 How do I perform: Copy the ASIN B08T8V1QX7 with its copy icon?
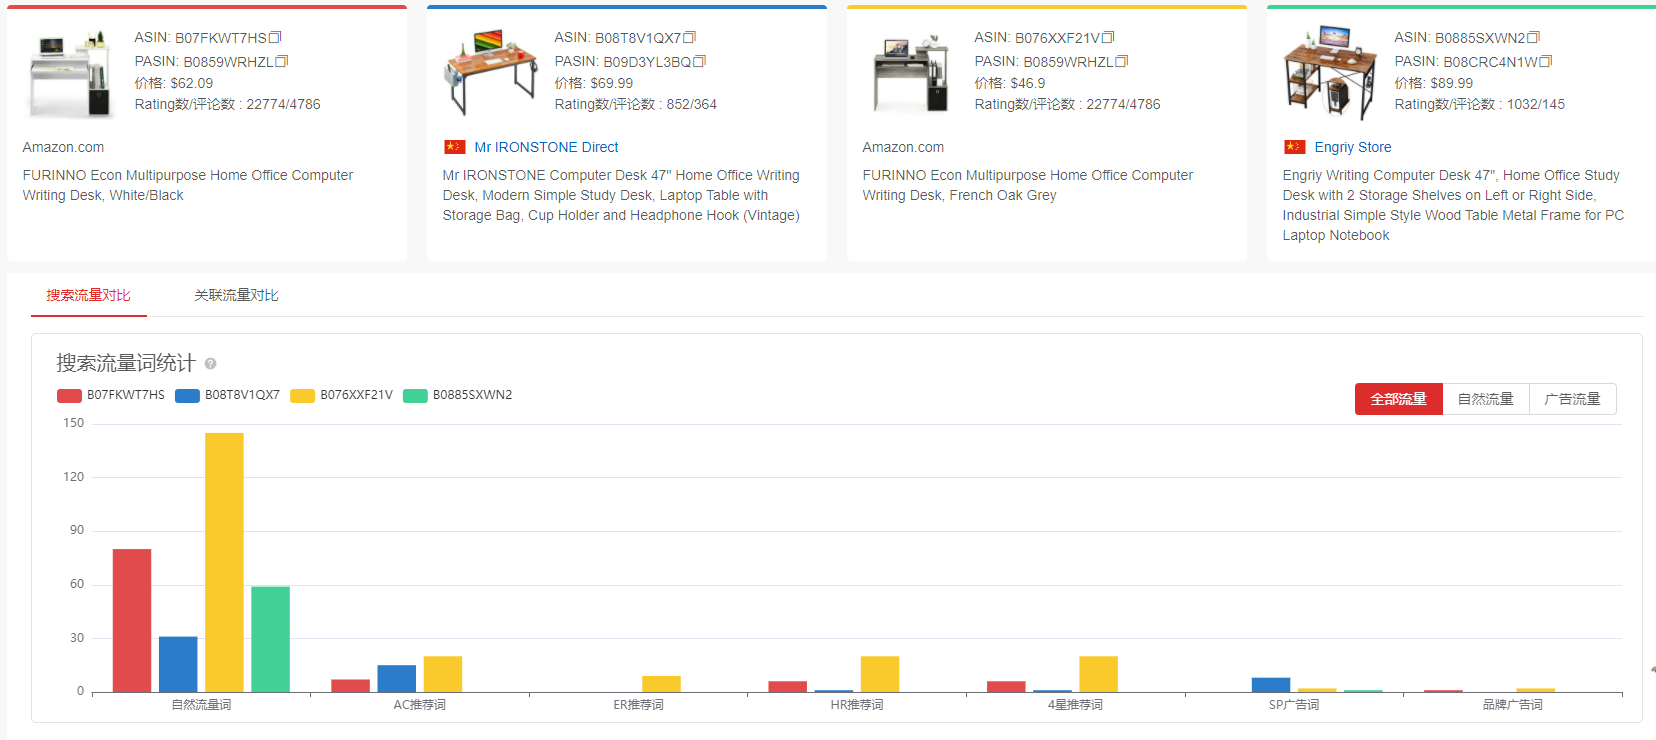click(x=689, y=38)
